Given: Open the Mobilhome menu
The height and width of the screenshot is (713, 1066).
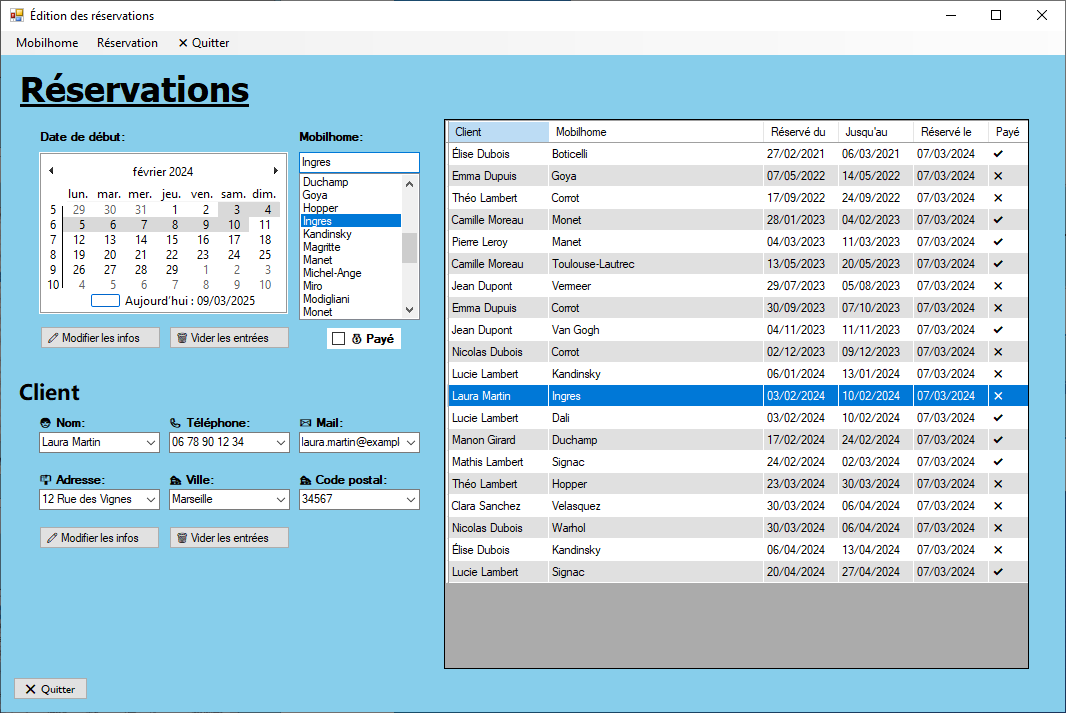Looking at the screenshot, I should pyautogui.click(x=47, y=43).
